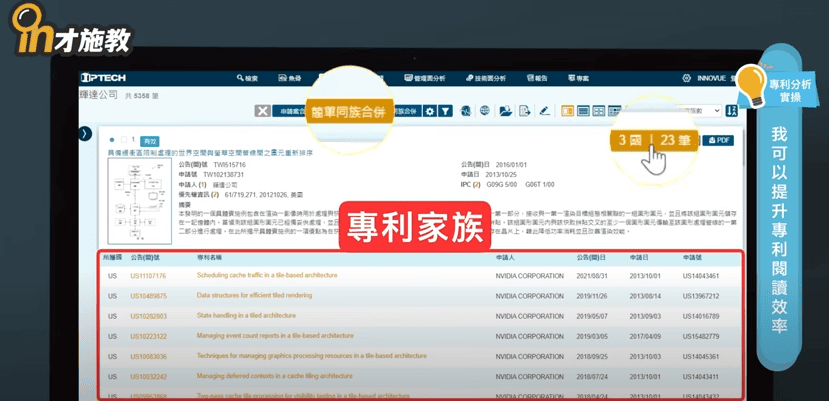The image size is (829, 401).
Task: Open patent link US11107176
Action: point(148,275)
